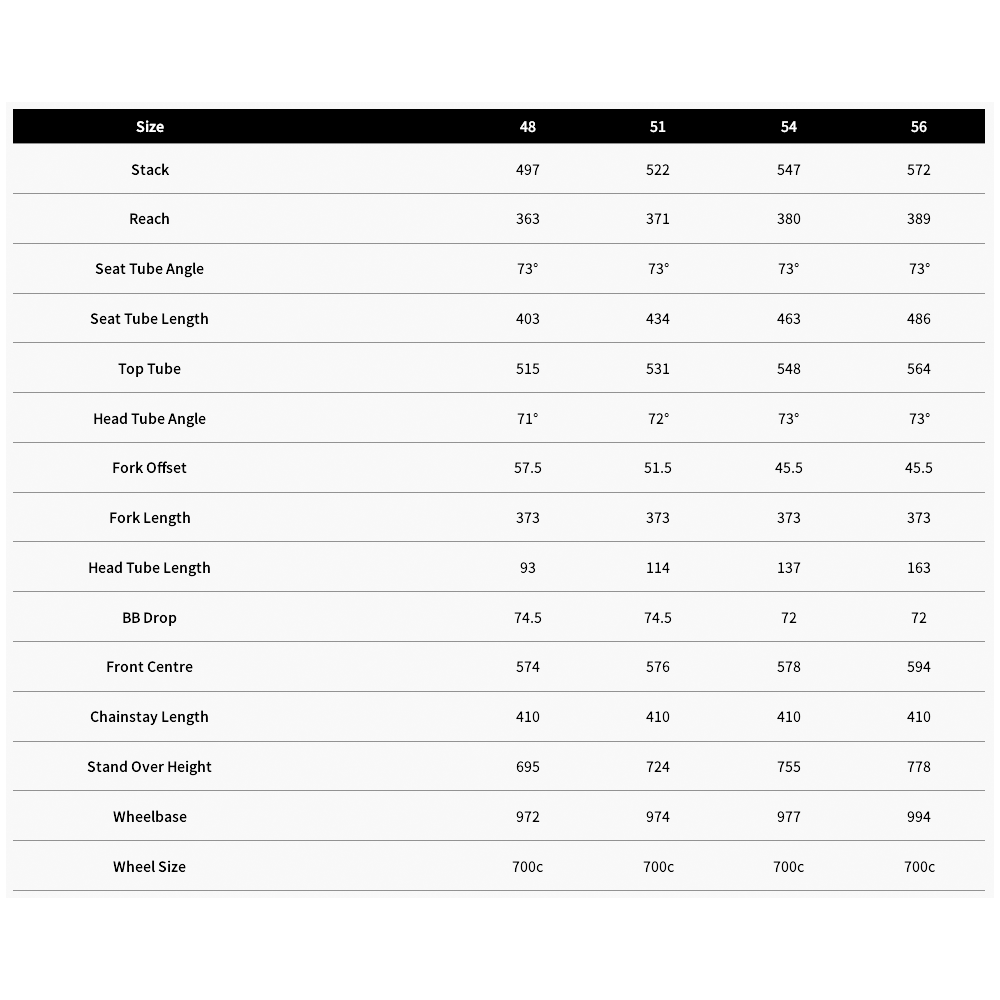Select the size 51 column header
Image resolution: width=1000 pixels, height=1000 pixels.
pos(658,127)
